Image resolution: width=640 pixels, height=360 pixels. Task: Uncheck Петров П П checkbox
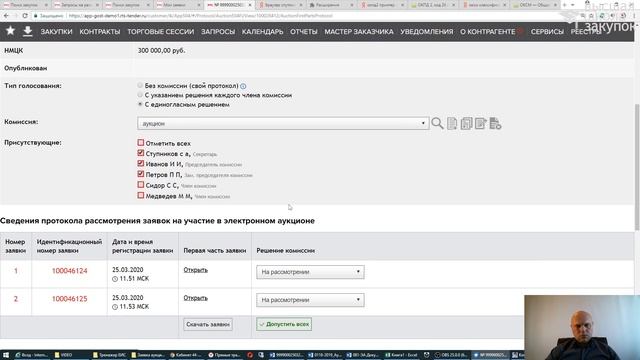tap(141, 174)
